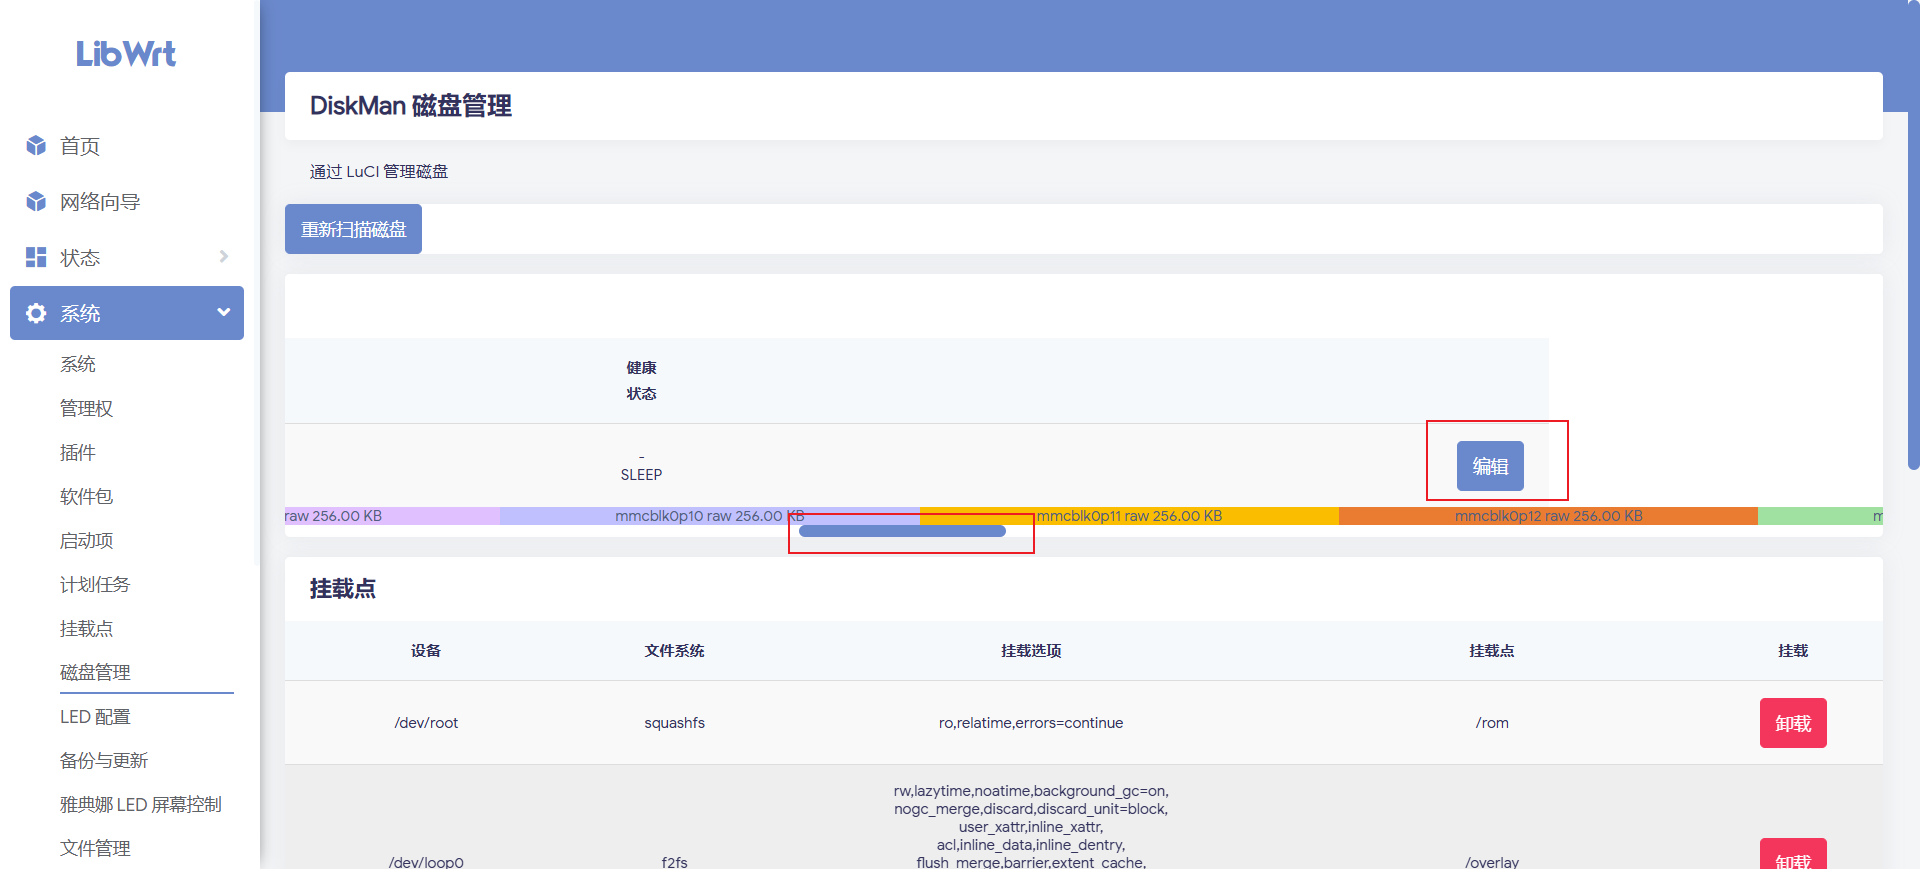This screenshot has height=869, width=1920.
Task: Click the 挂载点 section heading
Action: [x=343, y=589]
